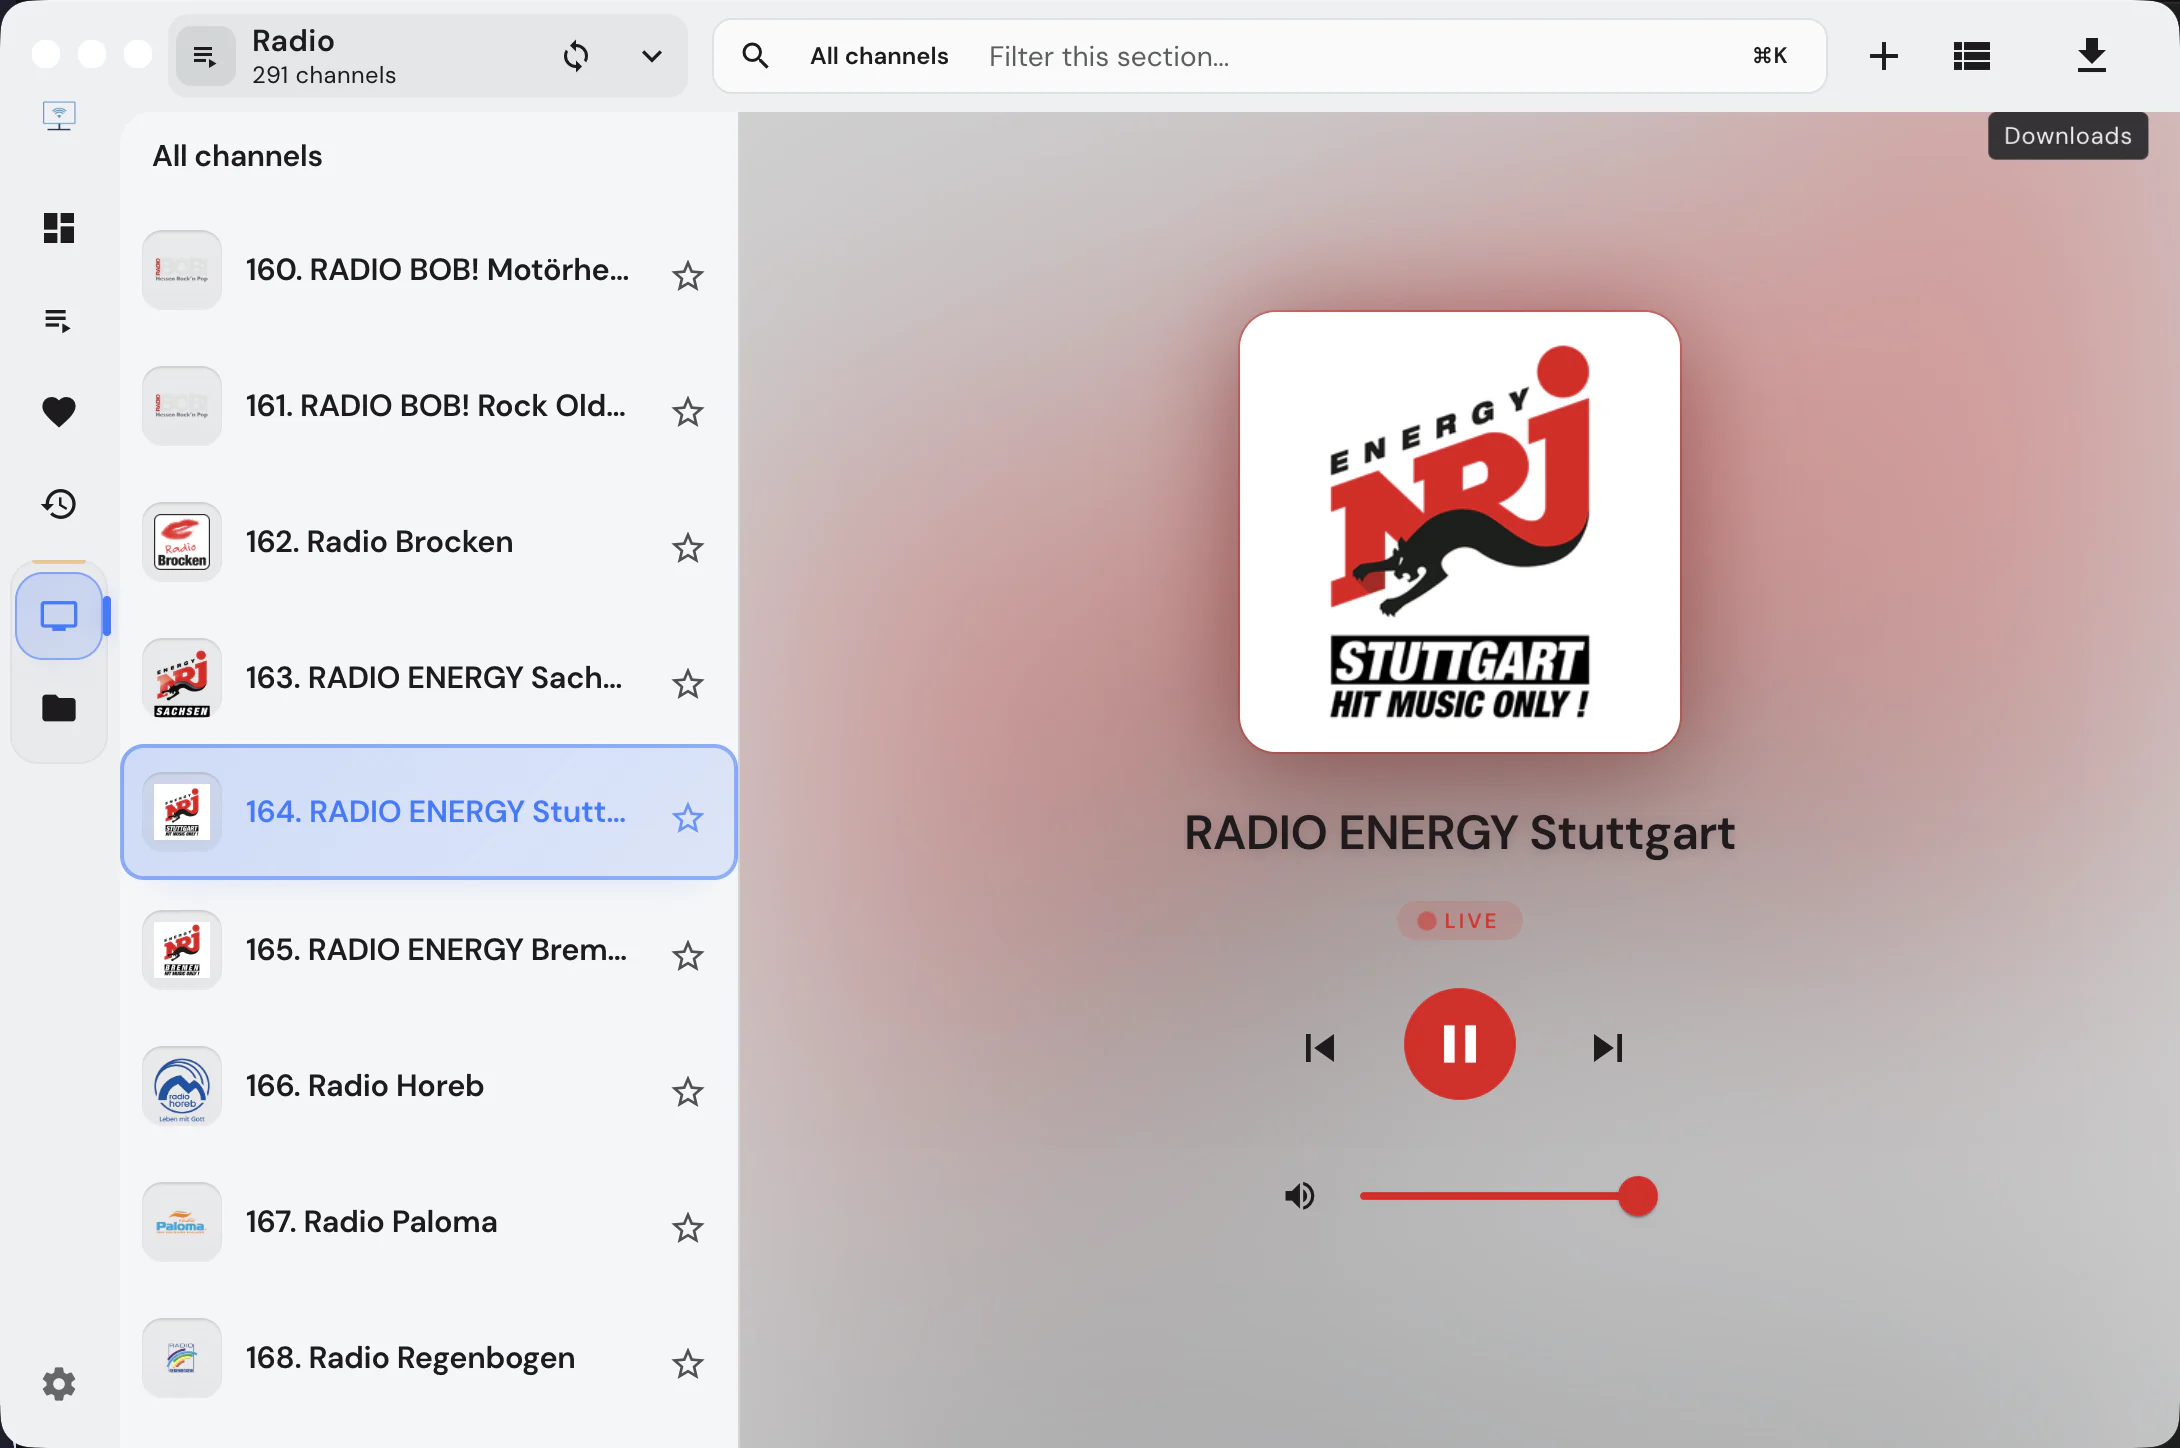Skip to previous channel
Image resolution: width=2180 pixels, height=1448 pixels.
1320,1047
